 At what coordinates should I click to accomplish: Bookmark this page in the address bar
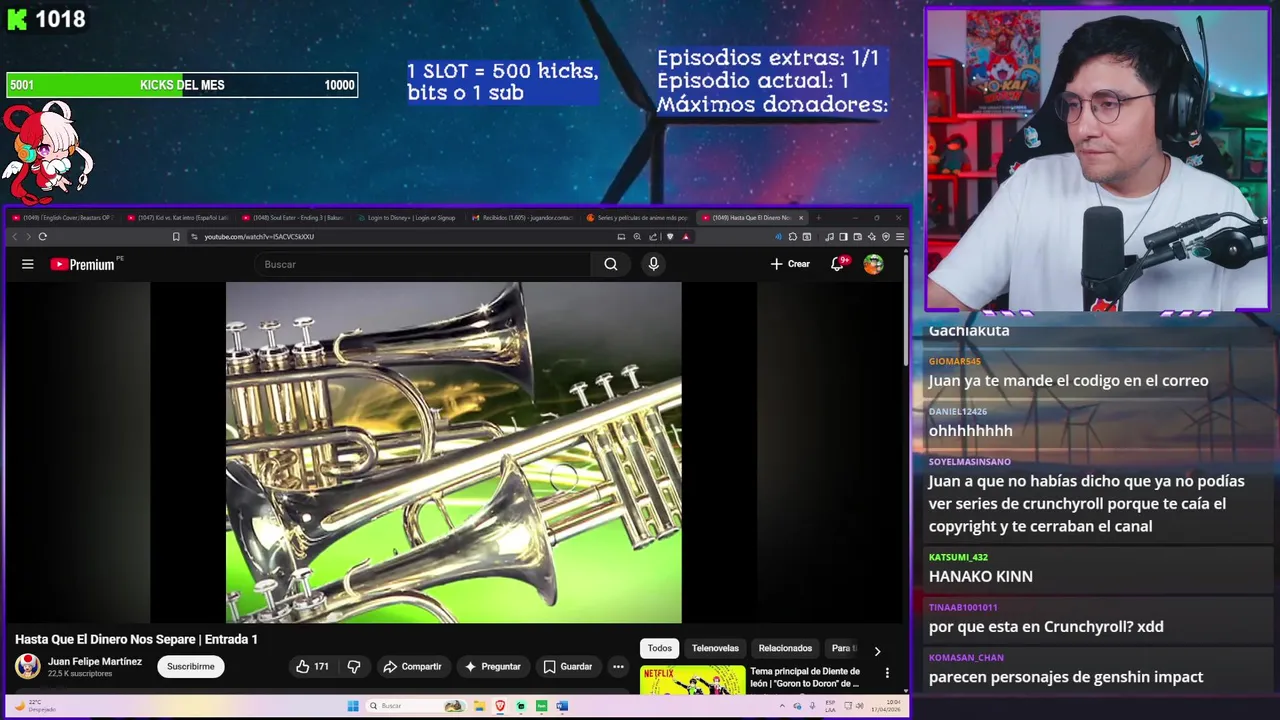pos(176,237)
